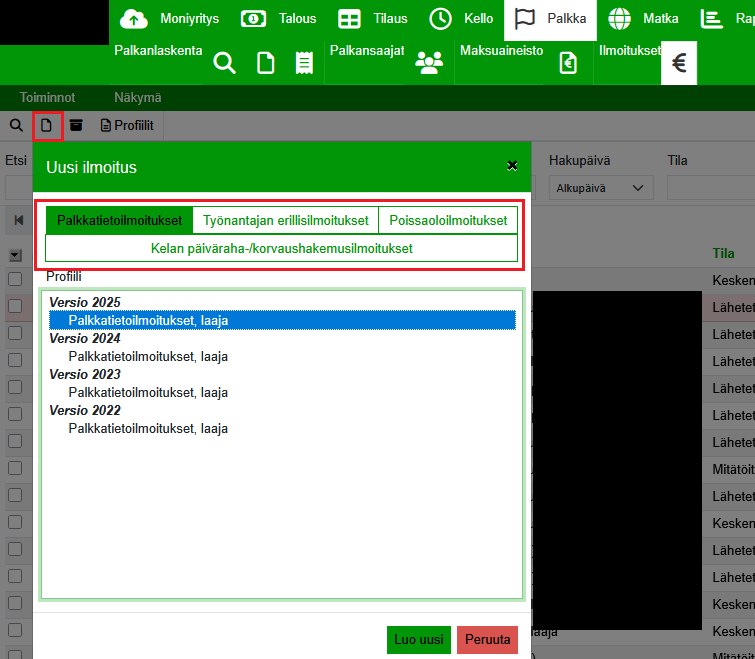Click the Ilmoitukset euro icon
Viewport: 755px width, 659px height.
[x=679, y=64]
